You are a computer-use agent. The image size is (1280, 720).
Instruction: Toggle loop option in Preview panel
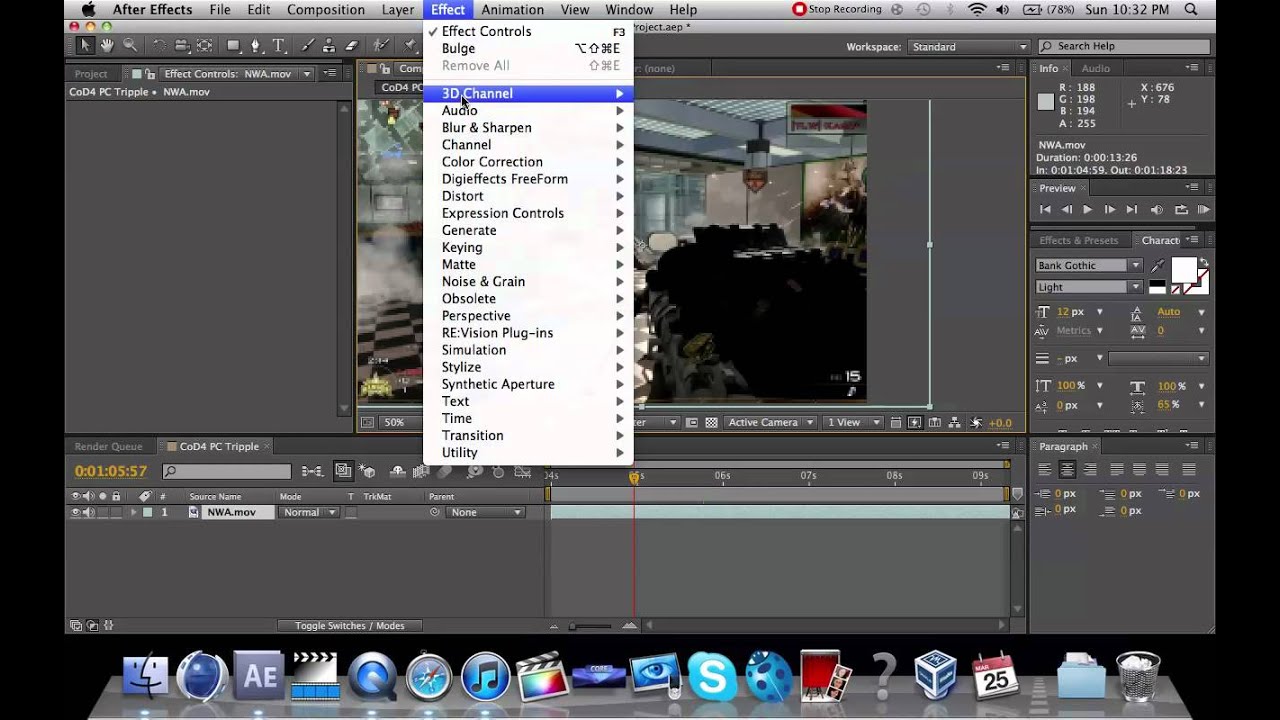point(1181,209)
